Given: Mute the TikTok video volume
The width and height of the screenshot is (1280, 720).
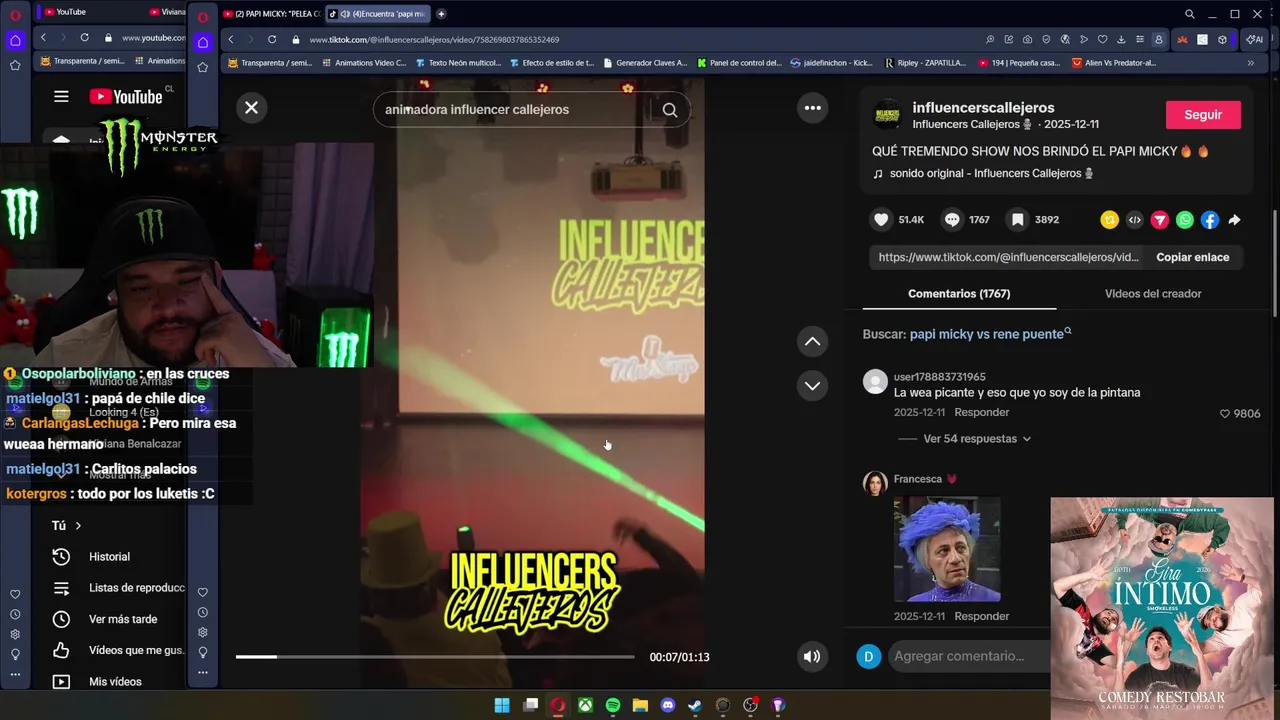Looking at the screenshot, I should (812, 657).
